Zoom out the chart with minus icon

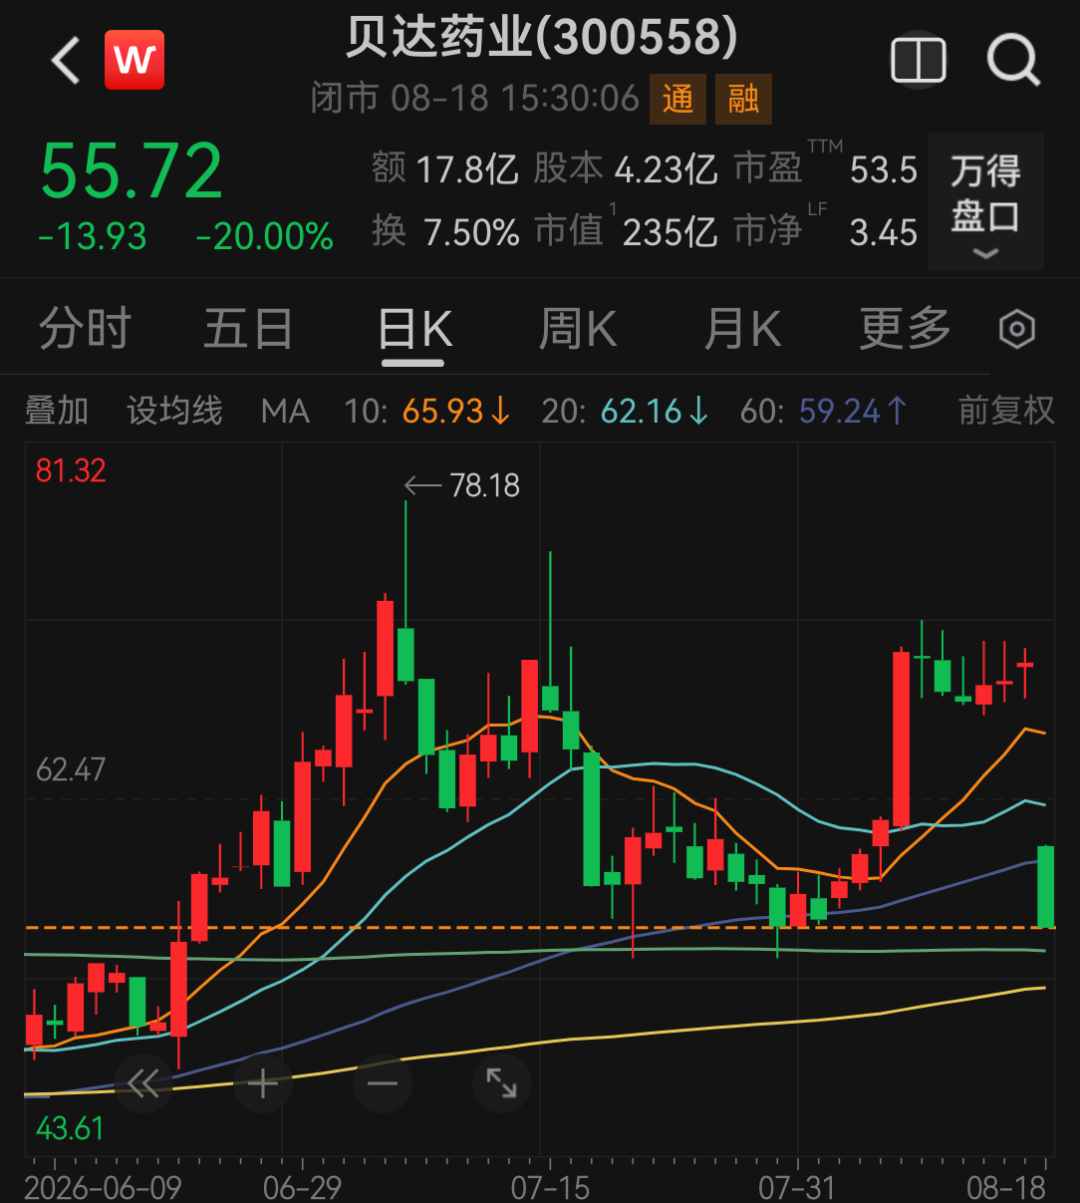tap(382, 1083)
